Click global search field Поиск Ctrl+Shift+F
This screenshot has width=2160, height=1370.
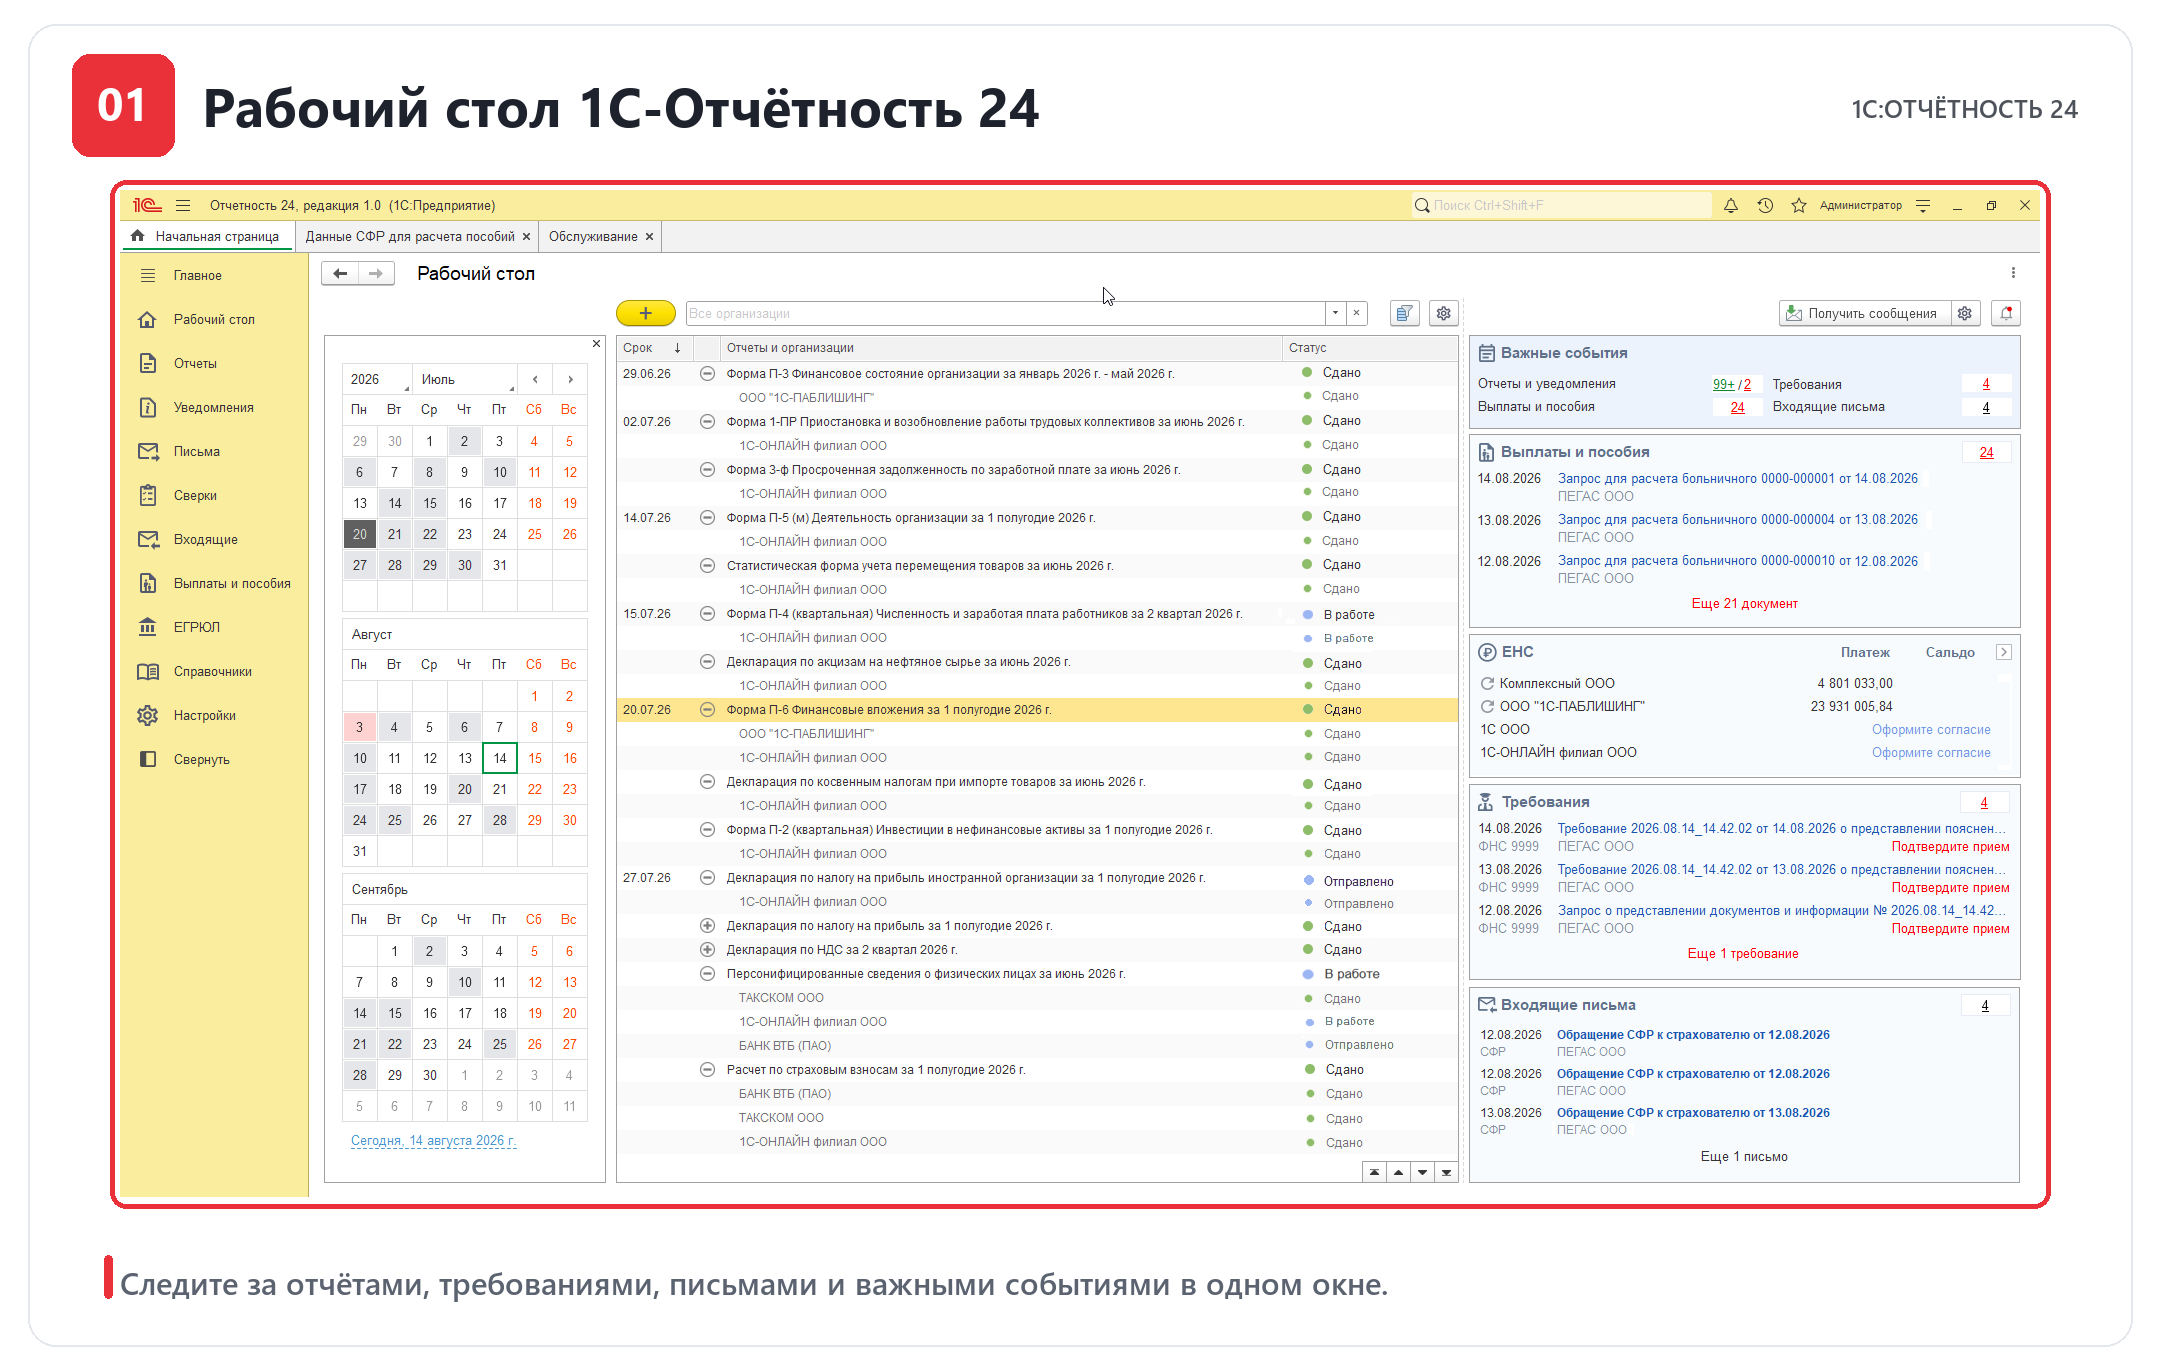pos(1560,205)
